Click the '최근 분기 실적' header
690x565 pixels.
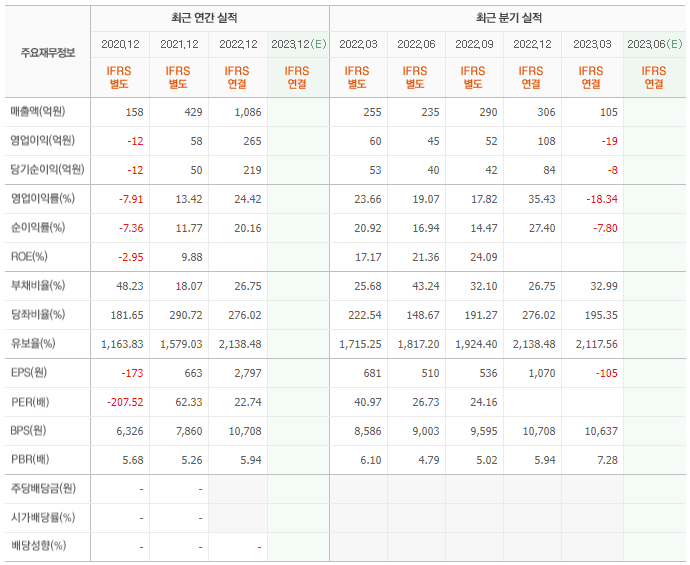click(x=509, y=18)
